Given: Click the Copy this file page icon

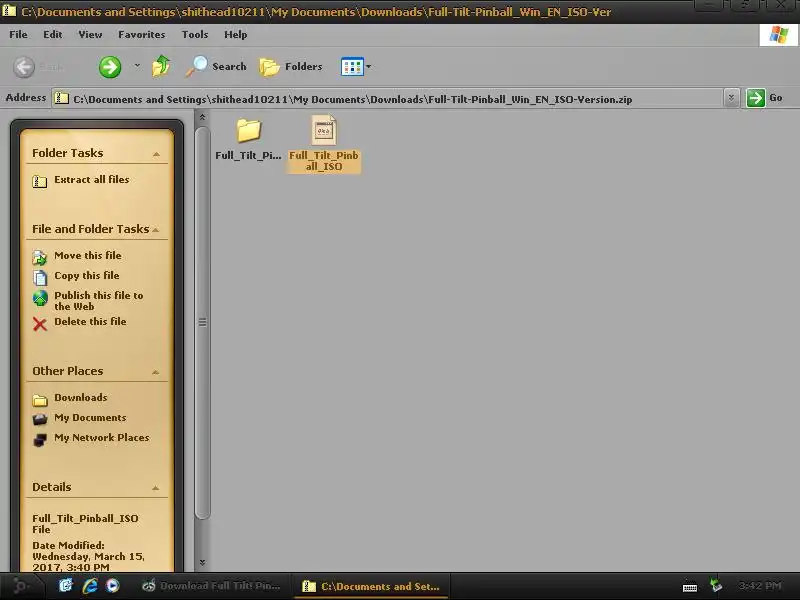Looking at the screenshot, I should point(40,277).
